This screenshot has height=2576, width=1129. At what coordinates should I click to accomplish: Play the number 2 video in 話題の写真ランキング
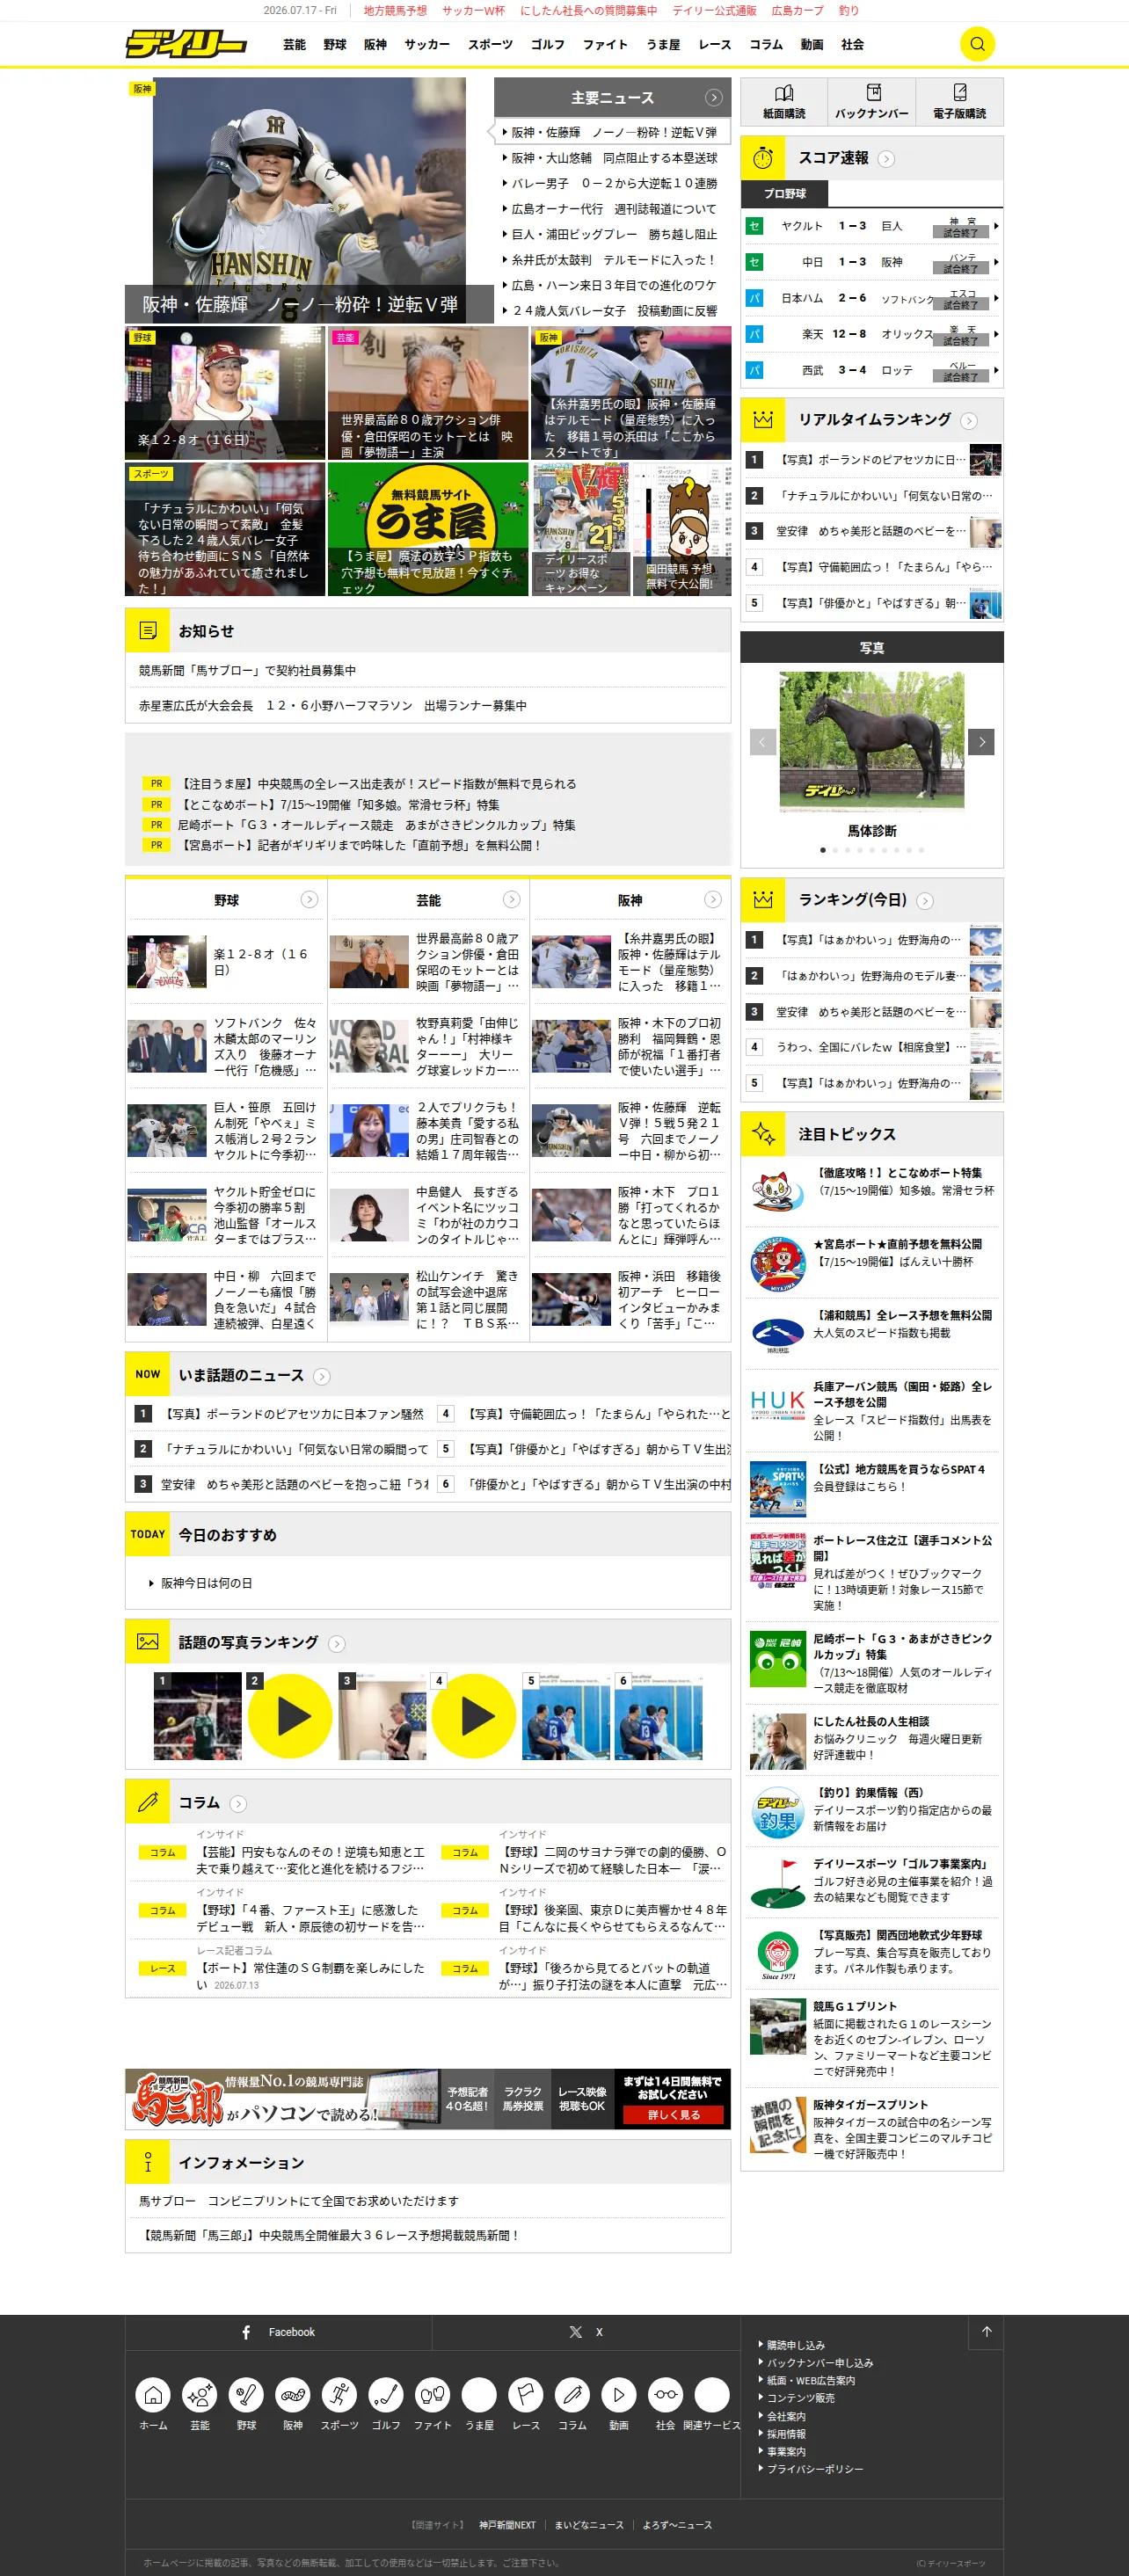(290, 1715)
